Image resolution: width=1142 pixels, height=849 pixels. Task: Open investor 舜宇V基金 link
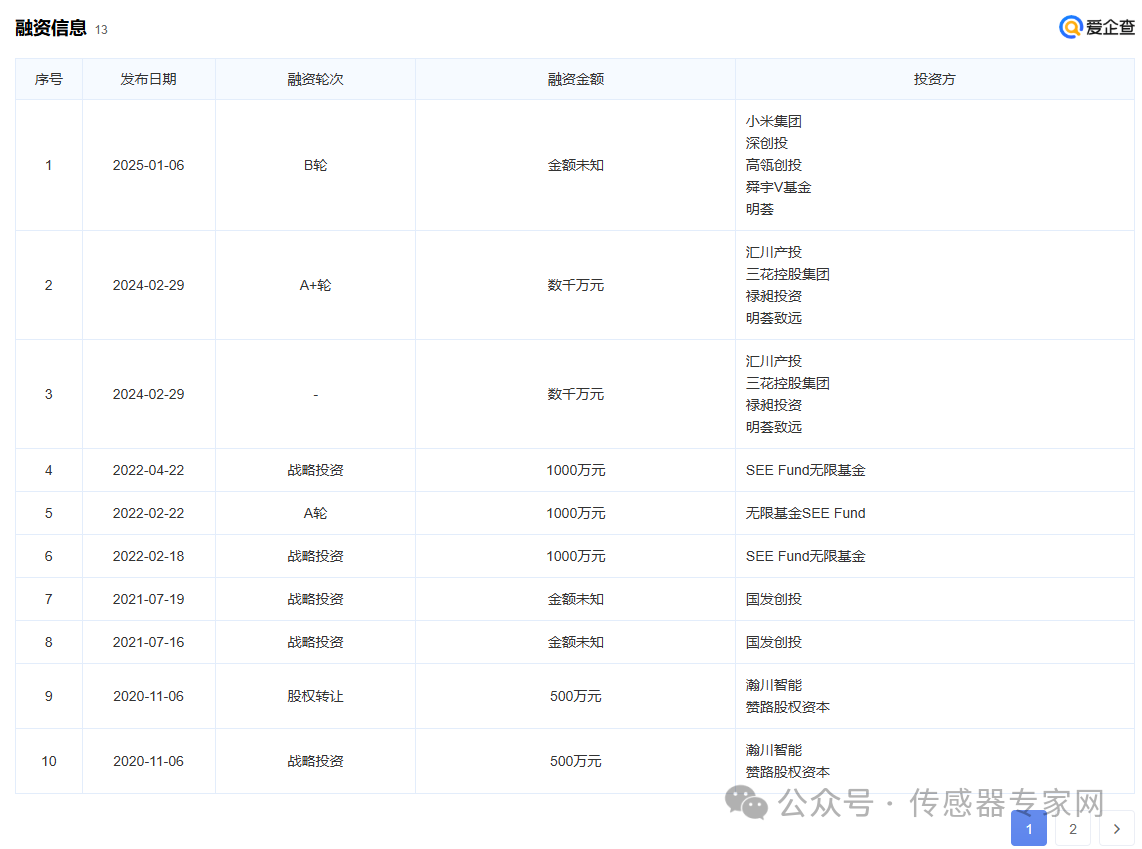[778, 187]
